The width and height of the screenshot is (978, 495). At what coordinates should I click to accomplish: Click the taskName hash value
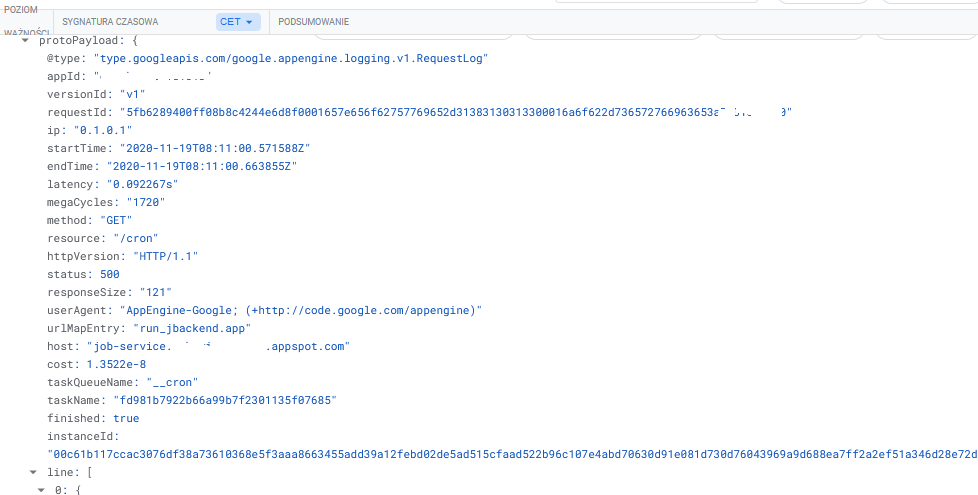pos(225,401)
